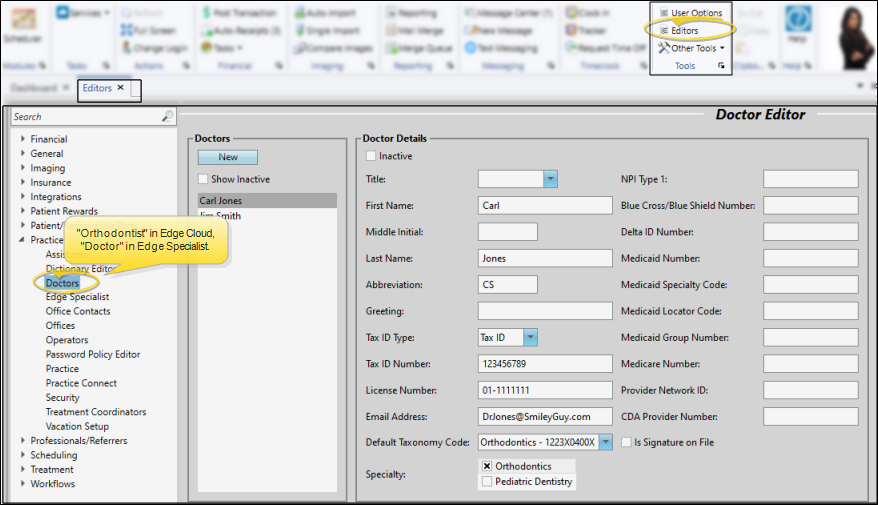Open the Tax ID Type dropdown
Viewport: 878px width, 505px height.
pyautogui.click(x=530, y=337)
